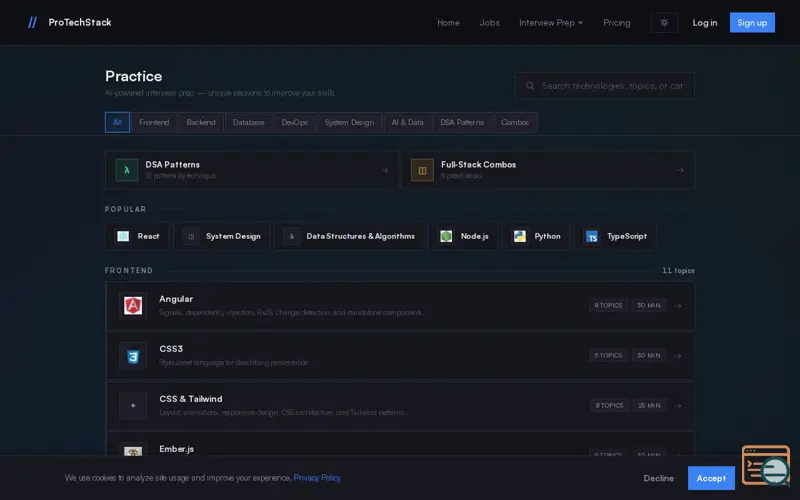Click the Python logo icon

point(519,236)
